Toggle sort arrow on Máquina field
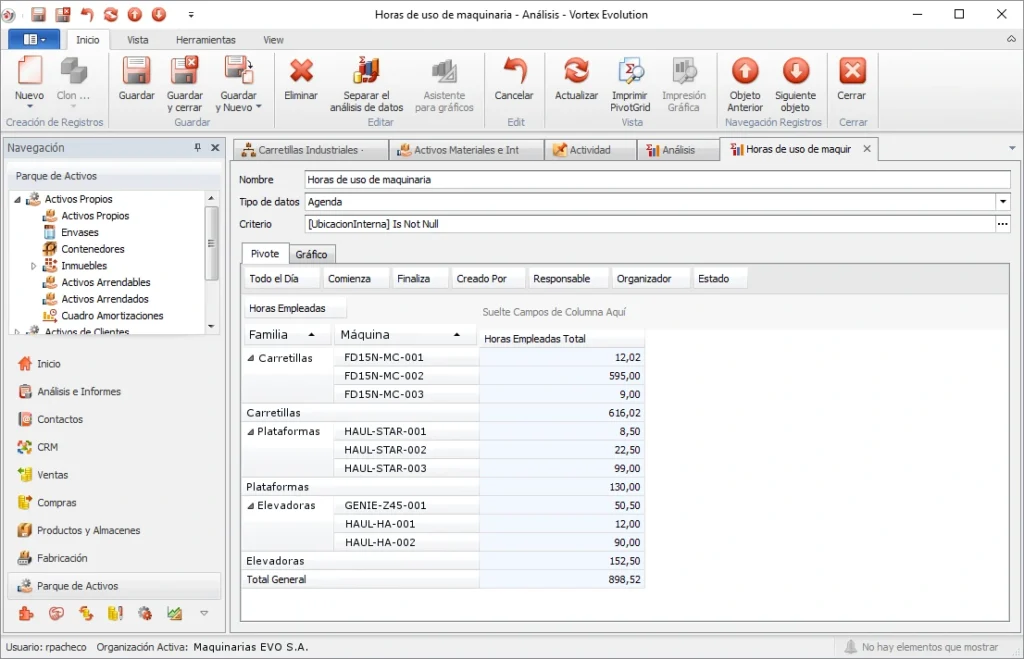1024x659 pixels. (456, 334)
